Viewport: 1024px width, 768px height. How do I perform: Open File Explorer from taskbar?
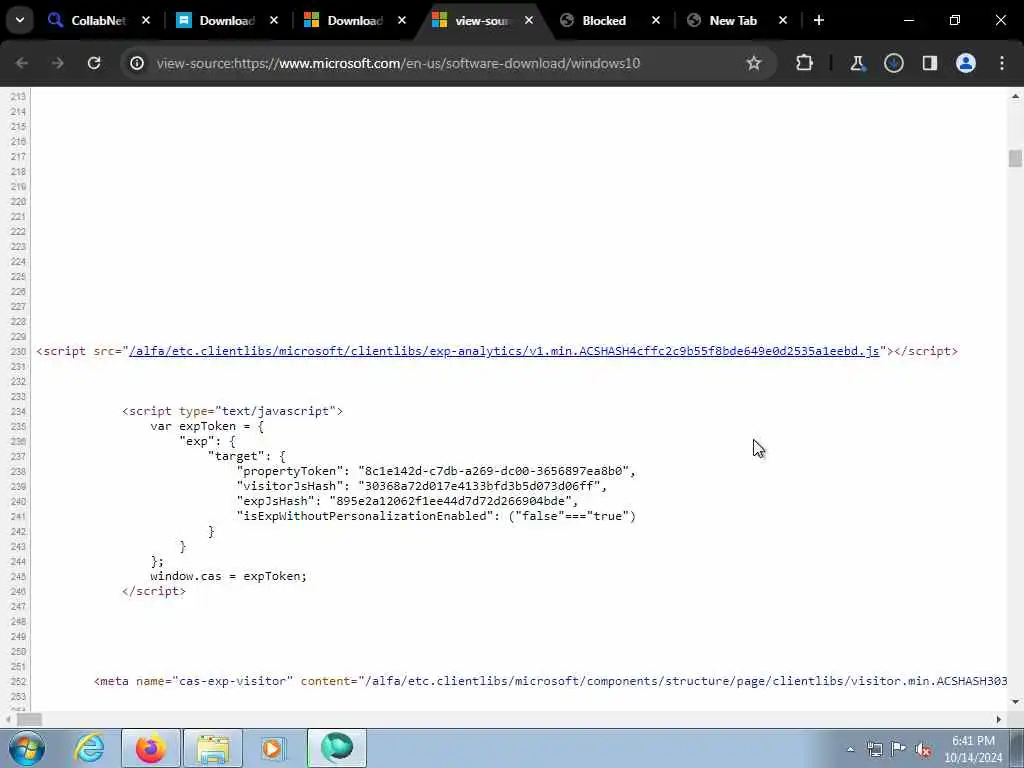tap(213, 748)
